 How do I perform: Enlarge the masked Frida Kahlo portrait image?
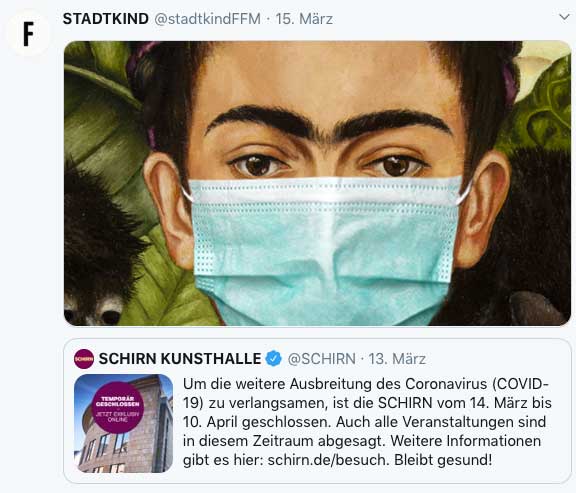coord(318,183)
